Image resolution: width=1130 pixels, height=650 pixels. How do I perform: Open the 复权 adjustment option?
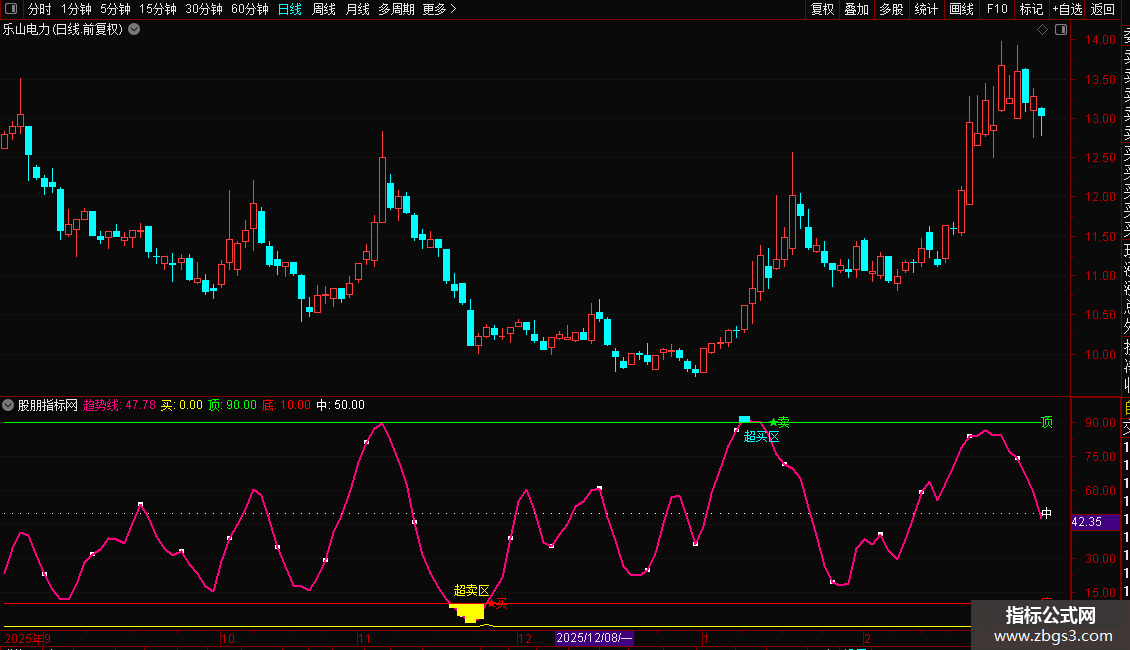(x=822, y=9)
